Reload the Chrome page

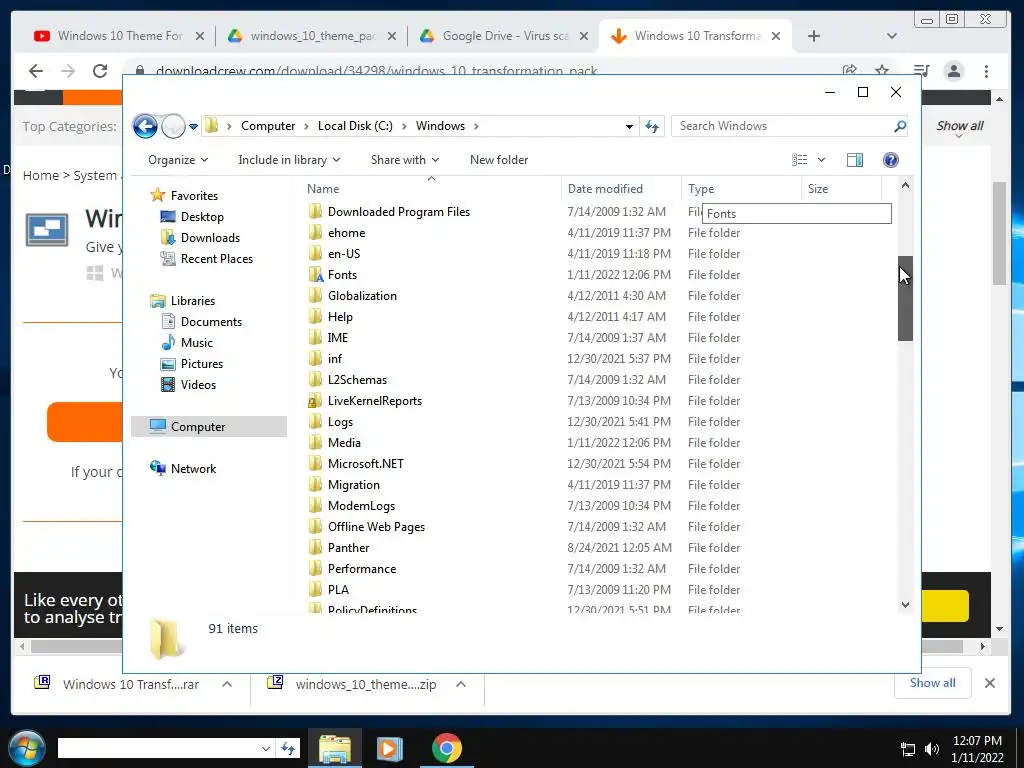point(100,71)
